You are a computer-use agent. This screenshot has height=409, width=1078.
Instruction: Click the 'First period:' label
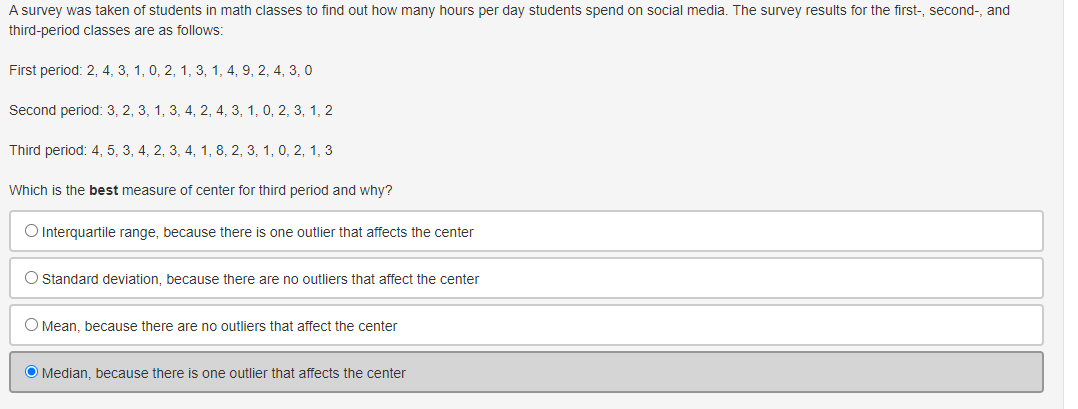click(x=45, y=71)
